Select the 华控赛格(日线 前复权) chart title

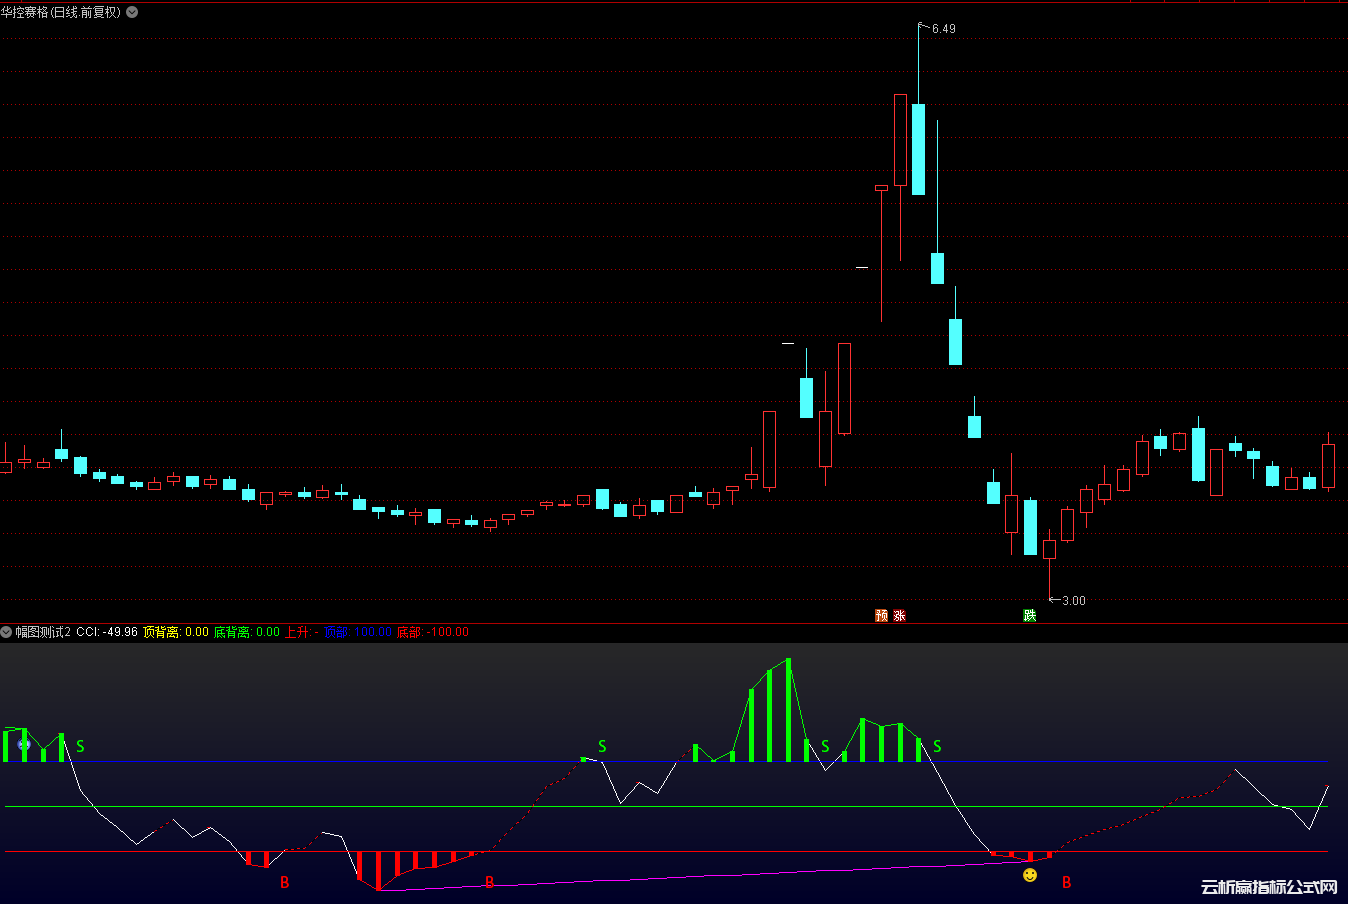(x=61, y=12)
